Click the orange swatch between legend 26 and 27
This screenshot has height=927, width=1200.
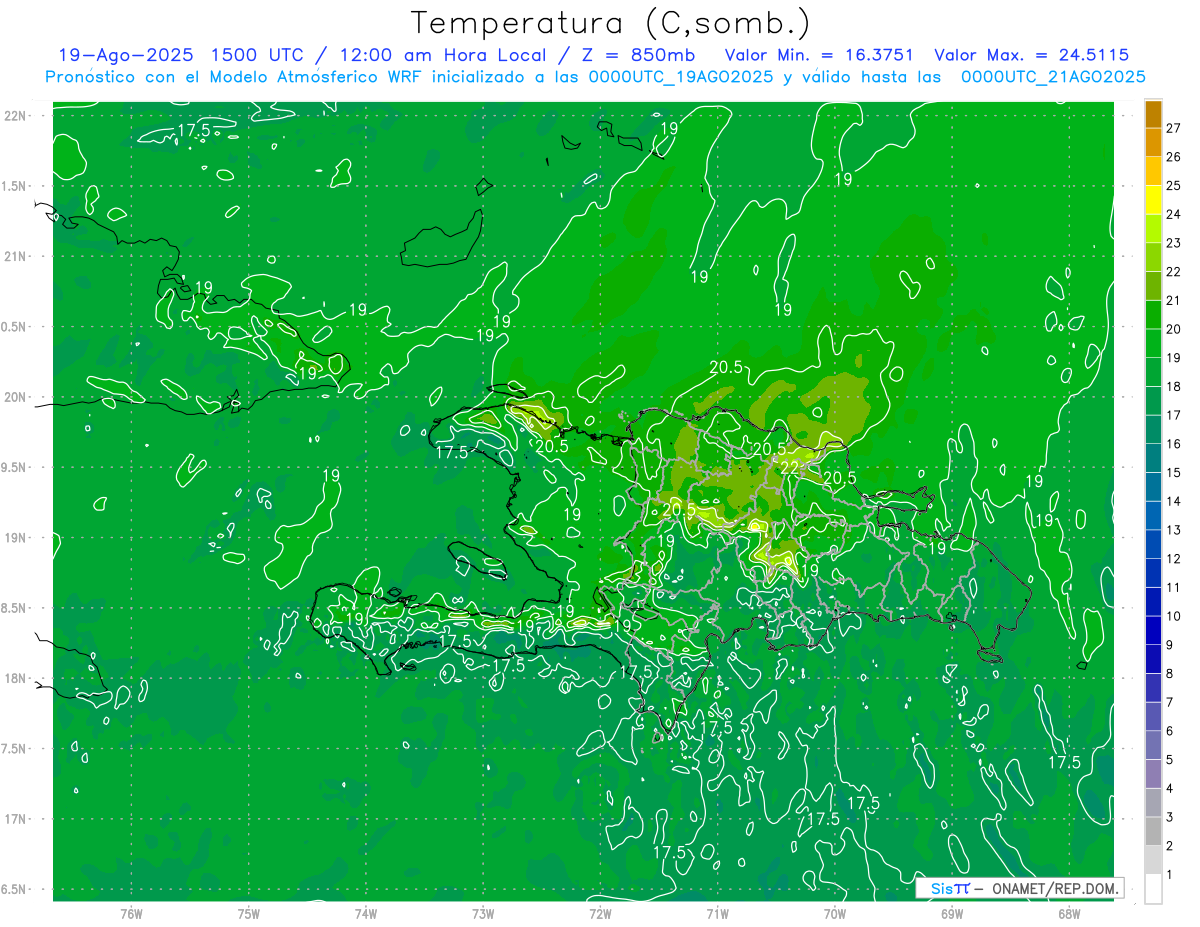(x=1153, y=143)
